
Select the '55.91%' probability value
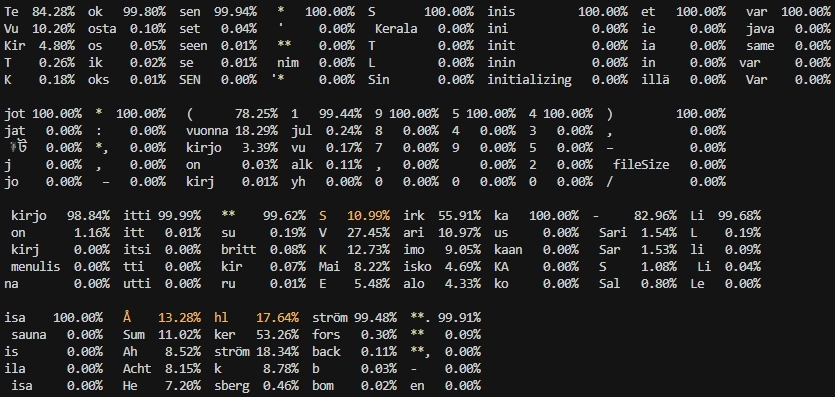point(460,216)
